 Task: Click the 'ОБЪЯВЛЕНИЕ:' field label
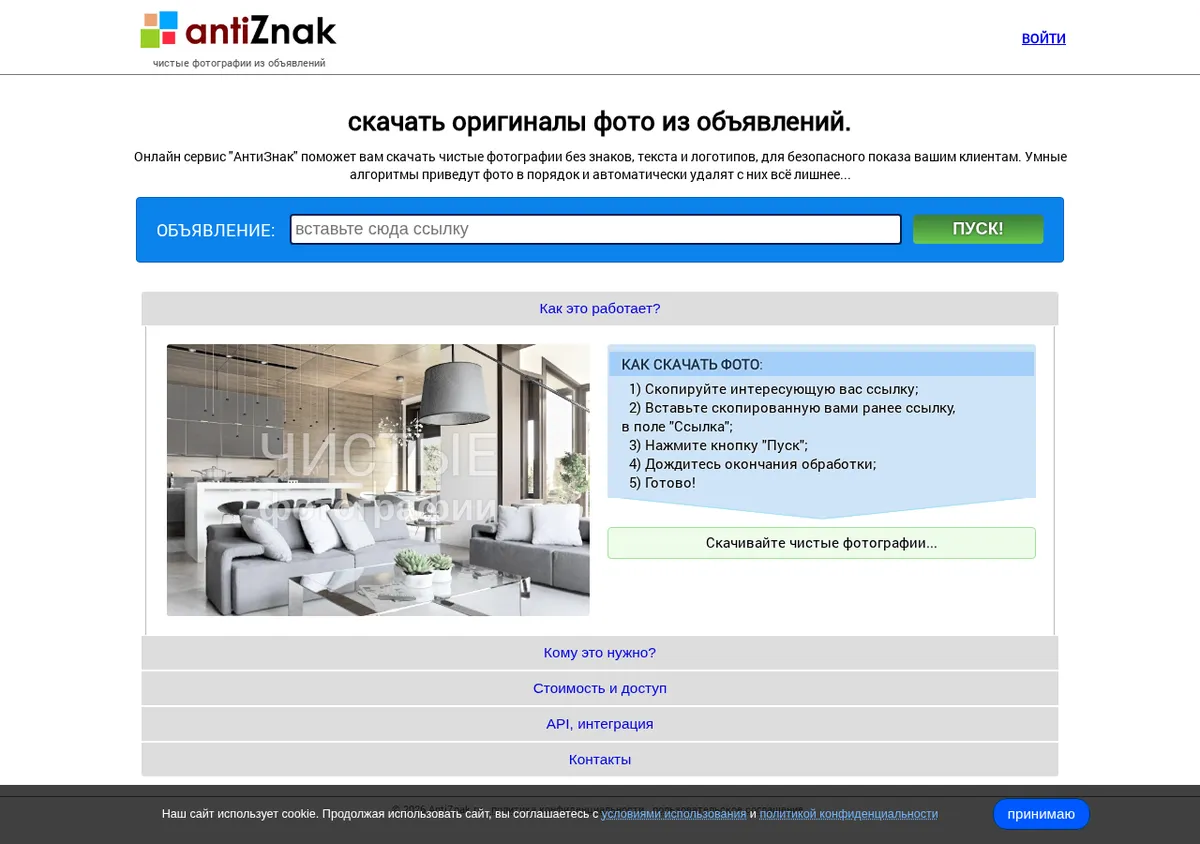click(216, 230)
